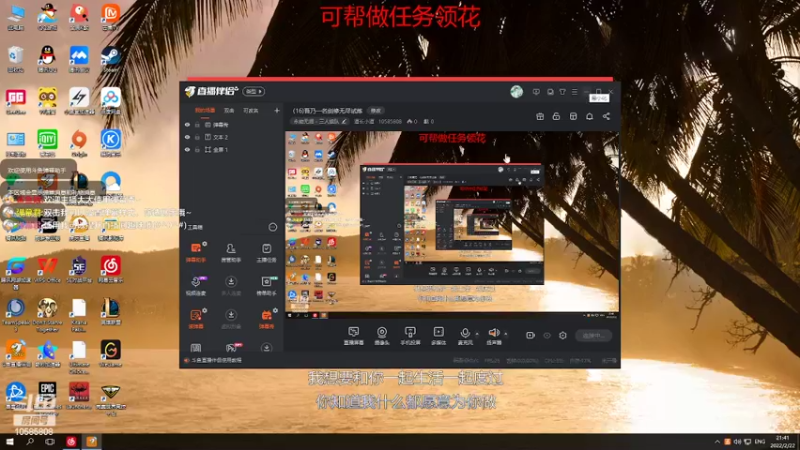
Task: Open stream settings gear in bottom bar
Action: 563,335
